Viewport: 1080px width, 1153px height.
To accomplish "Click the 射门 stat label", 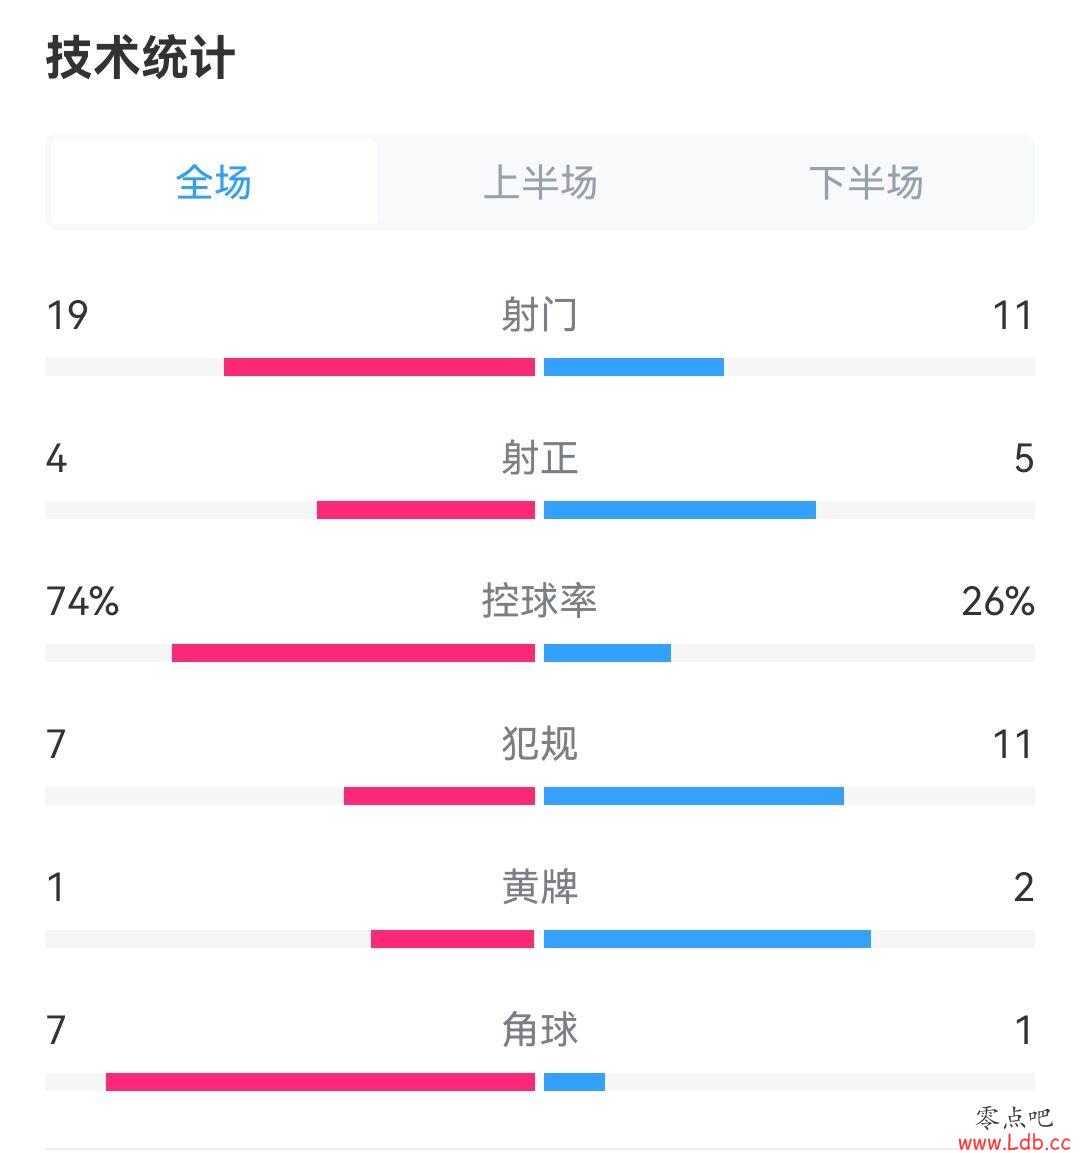I will (x=540, y=315).
